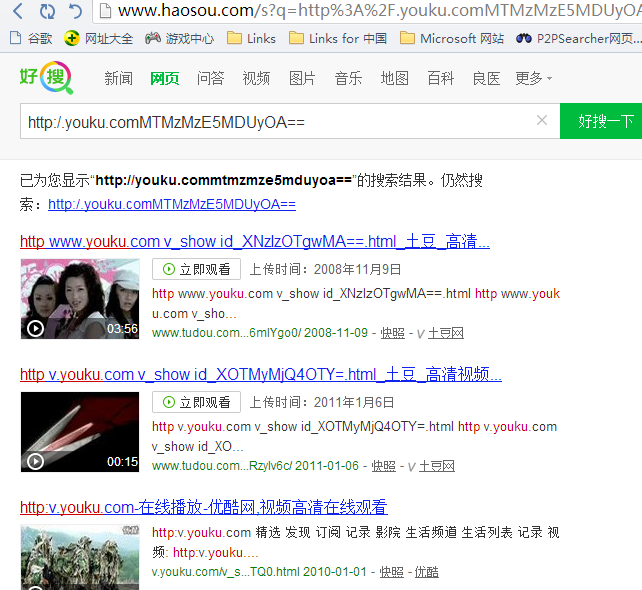Play the 00:15 video via play icon
The height and width of the screenshot is (590, 642).
pyautogui.click(x=35, y=461)
